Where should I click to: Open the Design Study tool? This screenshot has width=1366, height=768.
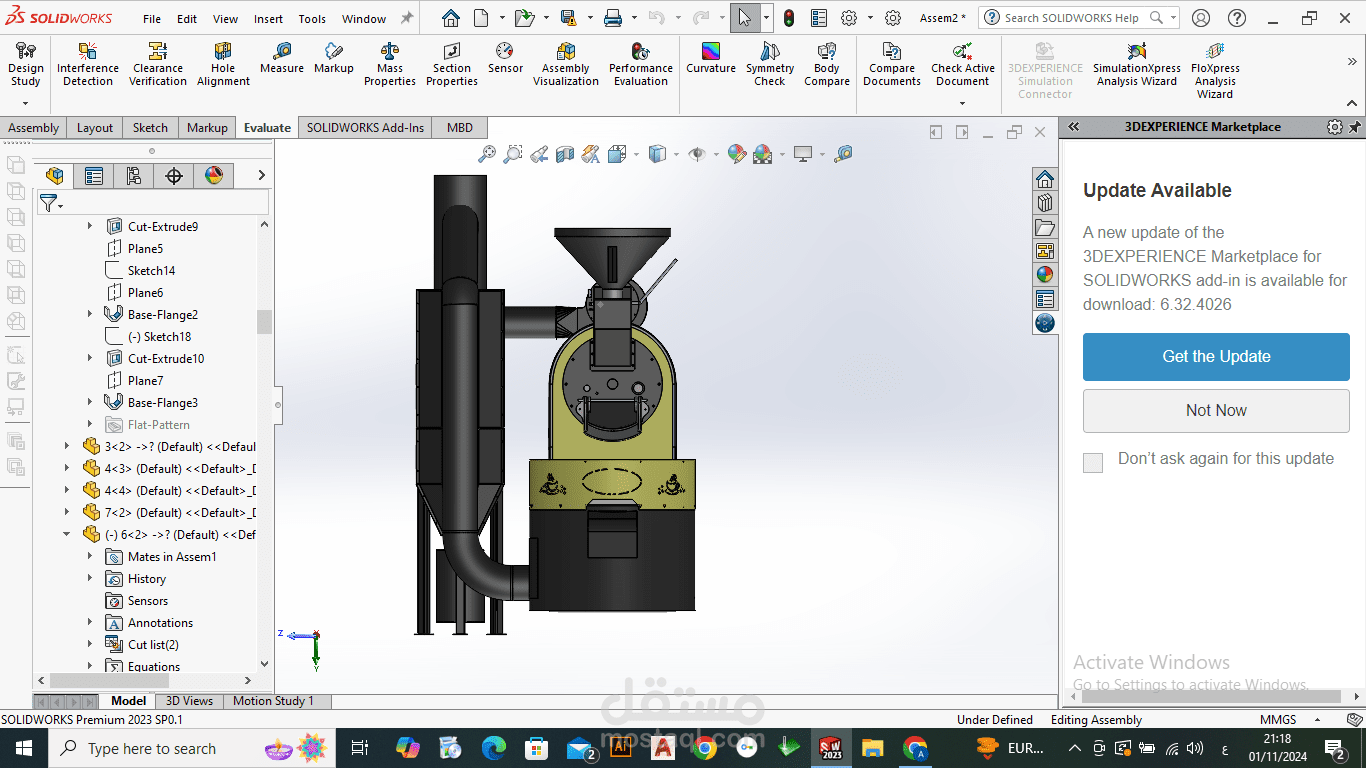25,66
